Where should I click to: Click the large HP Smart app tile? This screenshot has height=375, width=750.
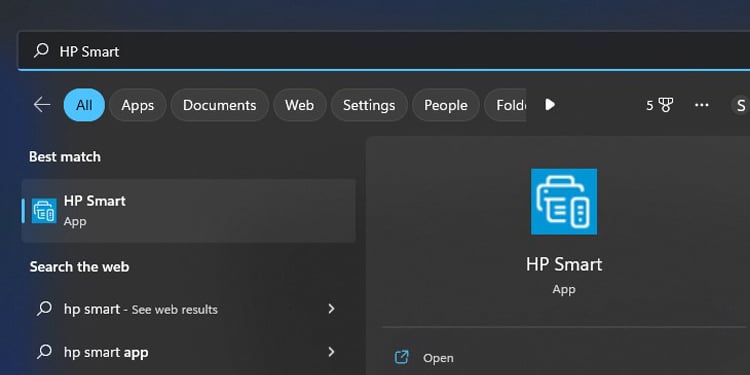[x=564, y=201]
